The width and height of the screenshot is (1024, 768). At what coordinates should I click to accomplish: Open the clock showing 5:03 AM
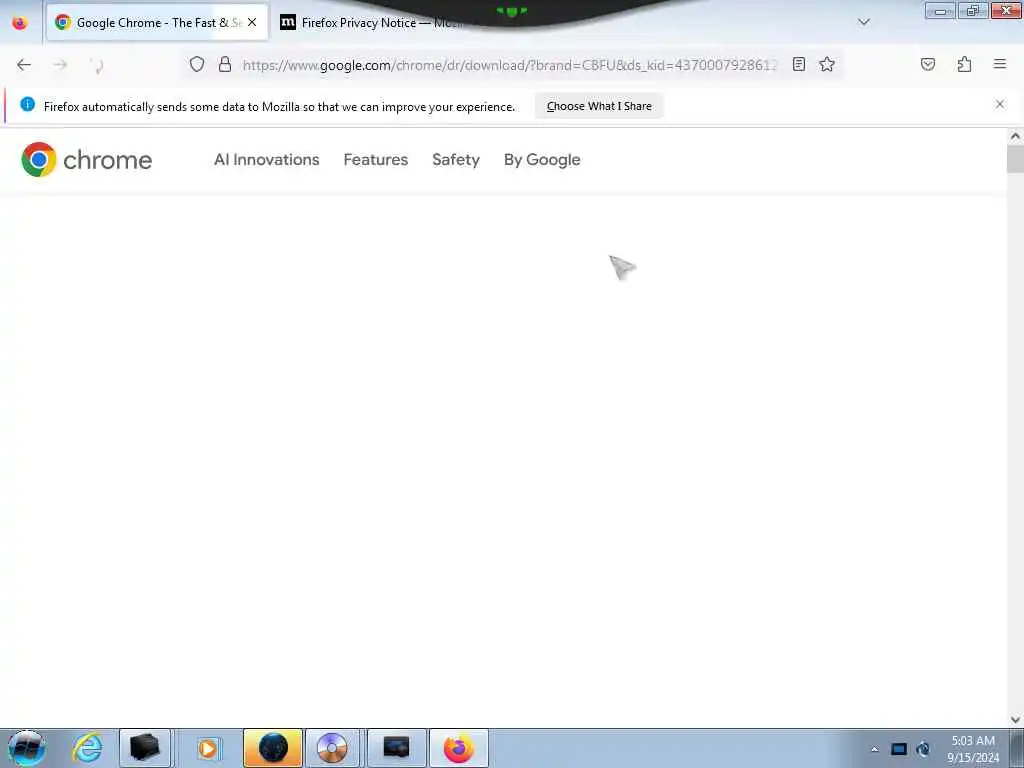[973, 748]
